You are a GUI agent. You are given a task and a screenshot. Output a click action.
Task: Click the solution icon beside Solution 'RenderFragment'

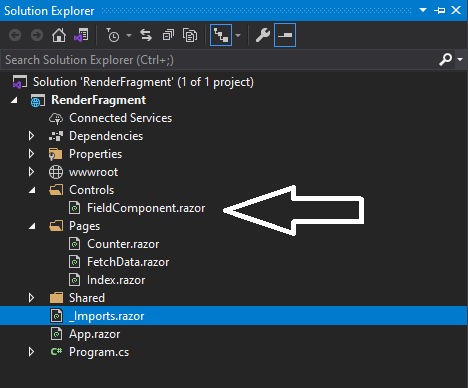click(20, 82)
